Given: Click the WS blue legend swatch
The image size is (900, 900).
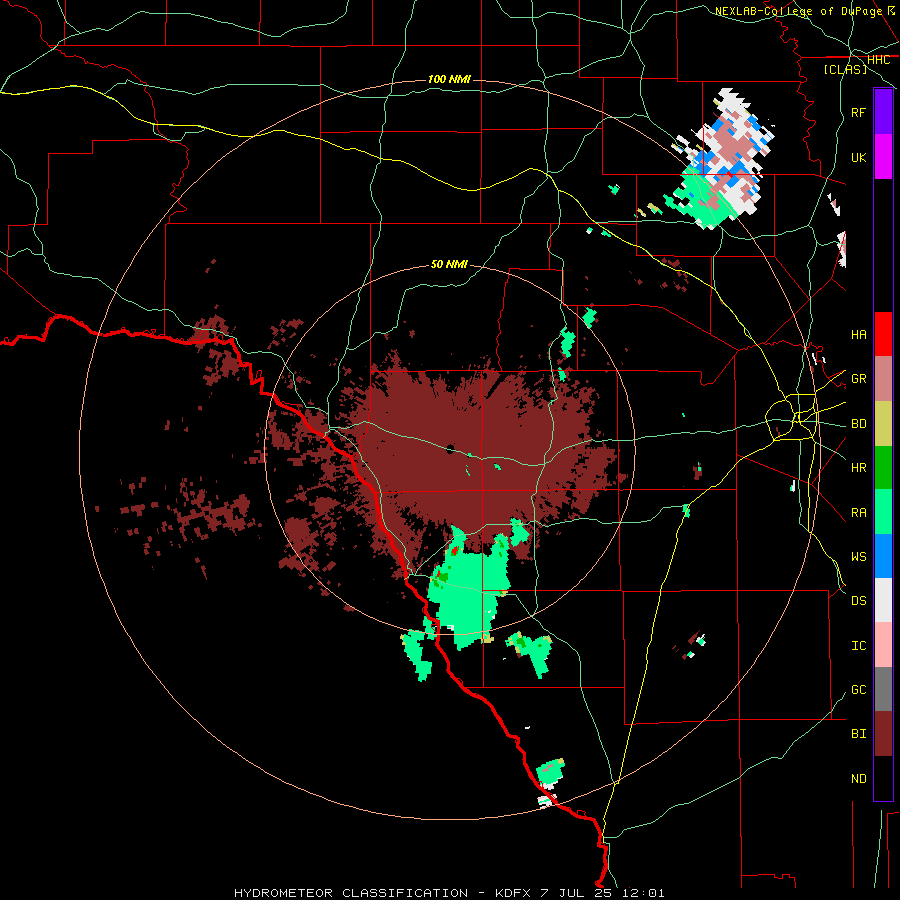Looking at the screenshot, I should 883,556.
